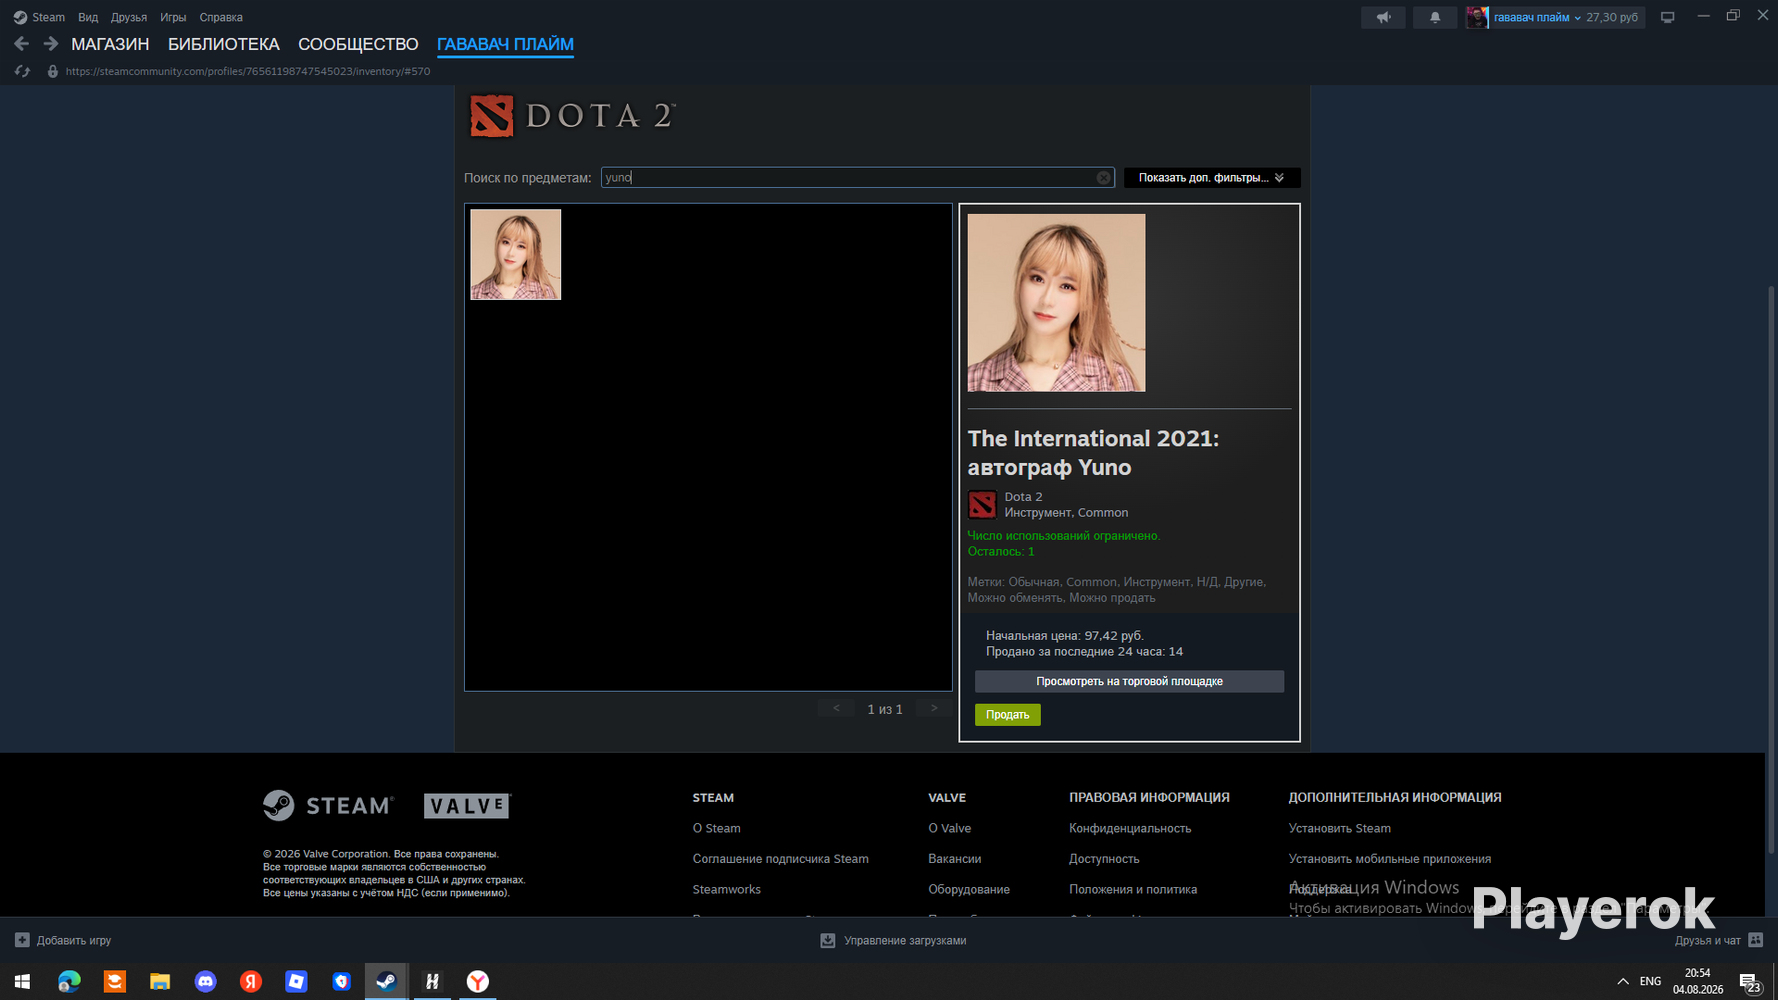Click the Steam logo in the footer
This screenshot has height=1000, width=1778.
[x=329, y=805]
